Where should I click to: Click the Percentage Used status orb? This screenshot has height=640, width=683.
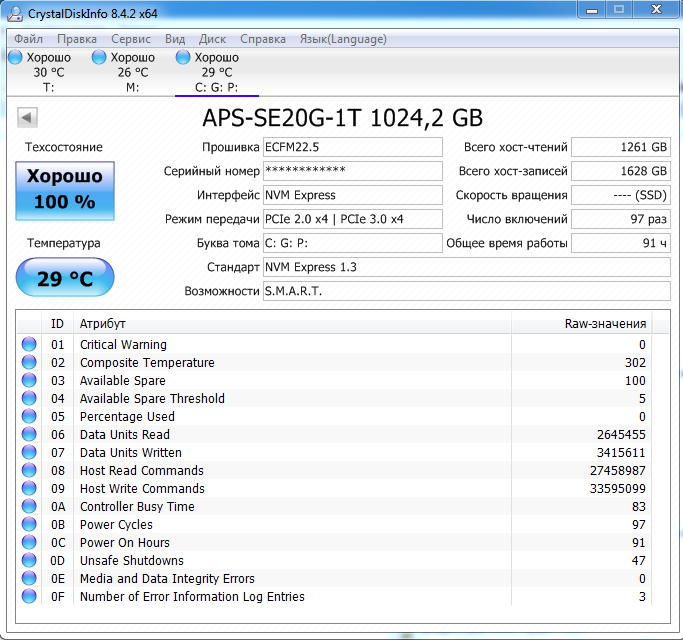[29, 416]
